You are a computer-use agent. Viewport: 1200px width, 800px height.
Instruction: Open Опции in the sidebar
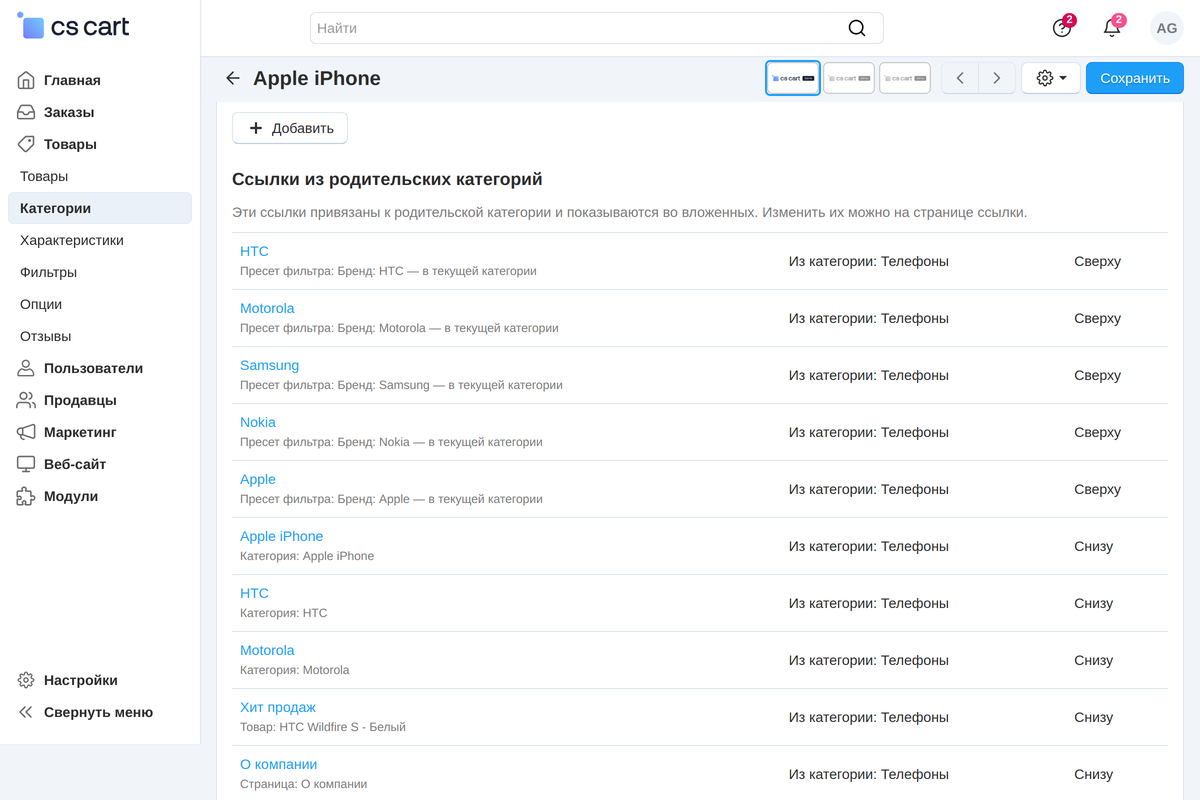pos(41,304)
